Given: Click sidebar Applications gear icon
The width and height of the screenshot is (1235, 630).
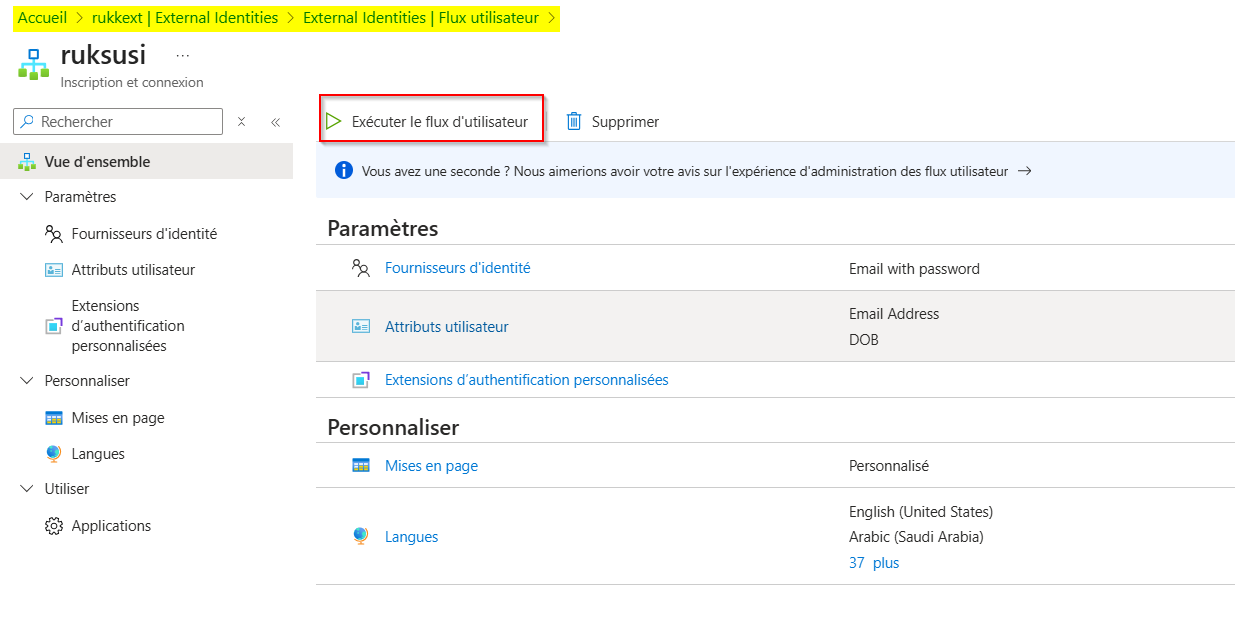Looking at the screenshot, I should click(54, 526).
